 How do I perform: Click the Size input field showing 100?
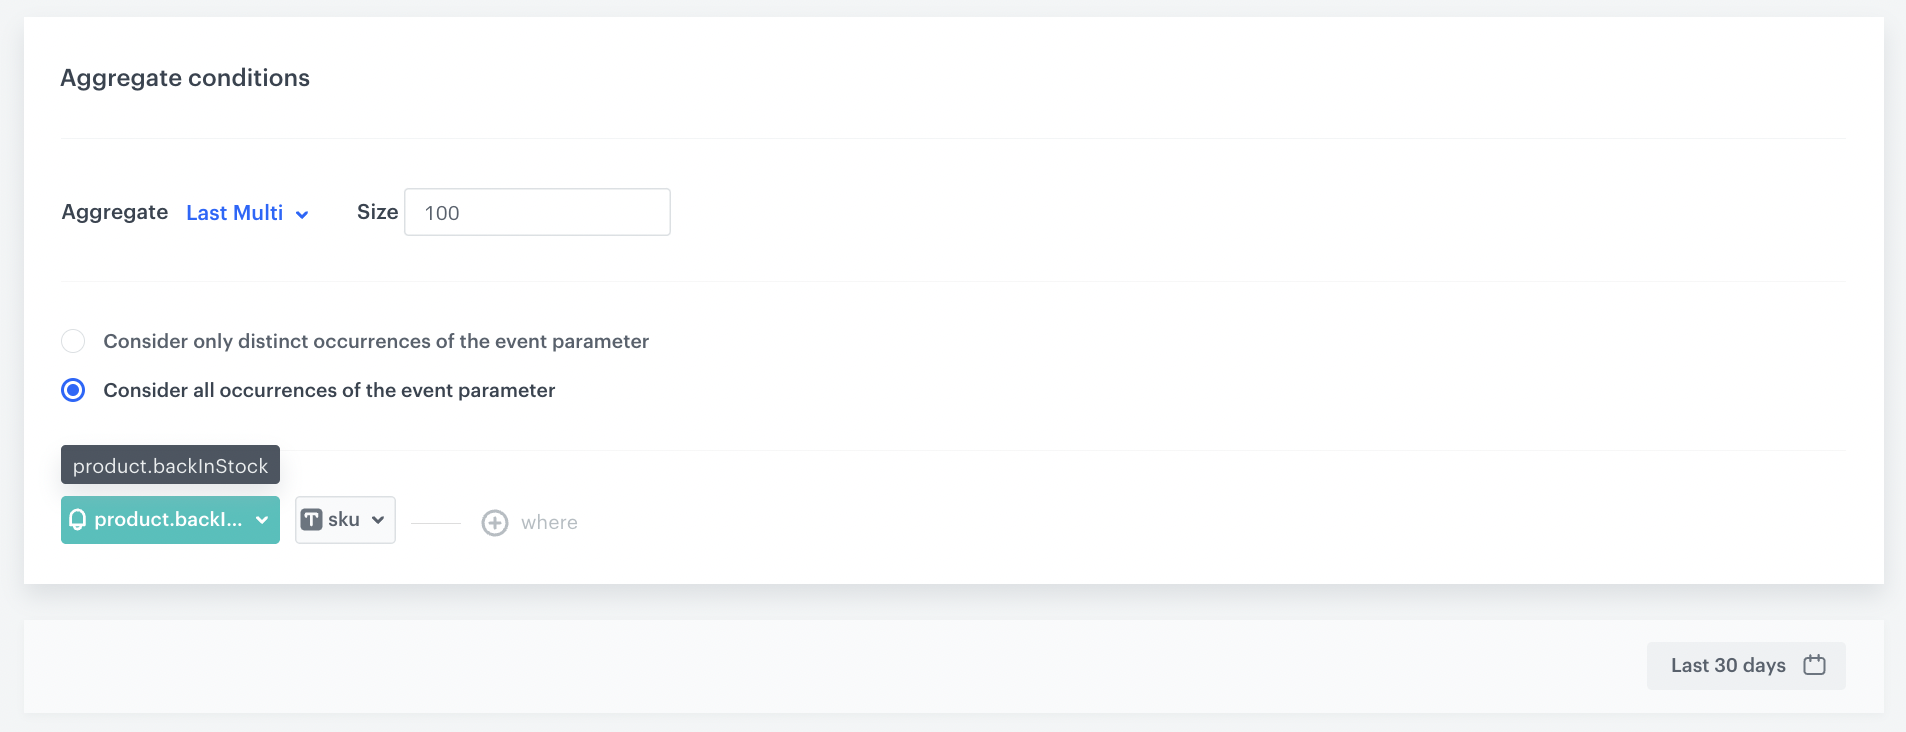[537, 212]
